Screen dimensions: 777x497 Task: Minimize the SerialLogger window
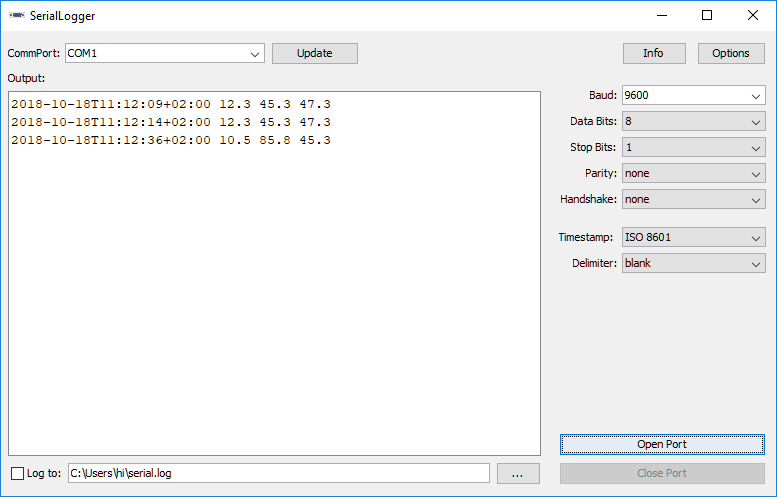[662, 15]
